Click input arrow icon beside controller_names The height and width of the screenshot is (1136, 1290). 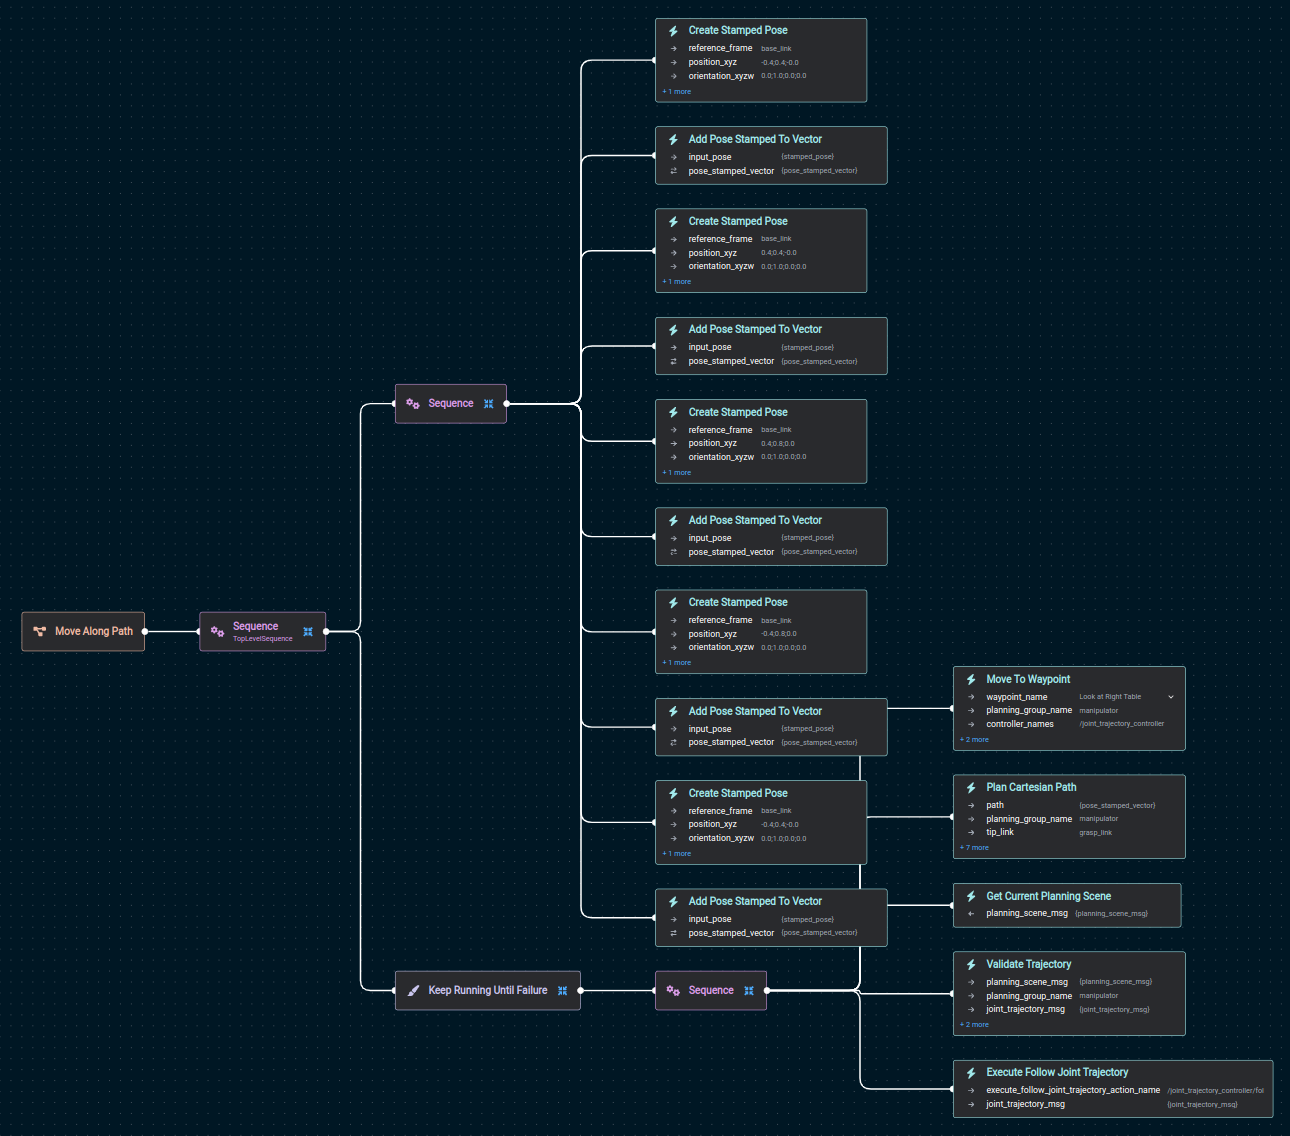971,724
